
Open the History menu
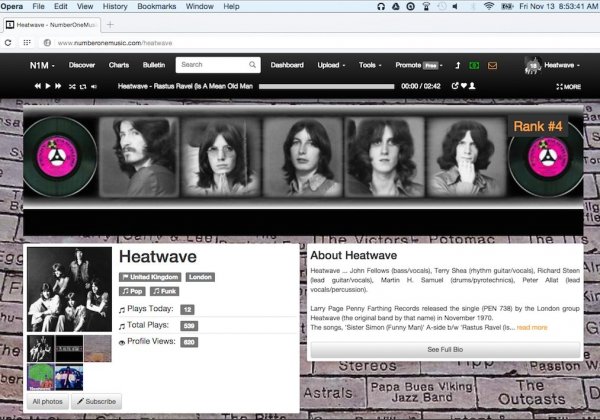pyautogui.click(x=115, y=7)
